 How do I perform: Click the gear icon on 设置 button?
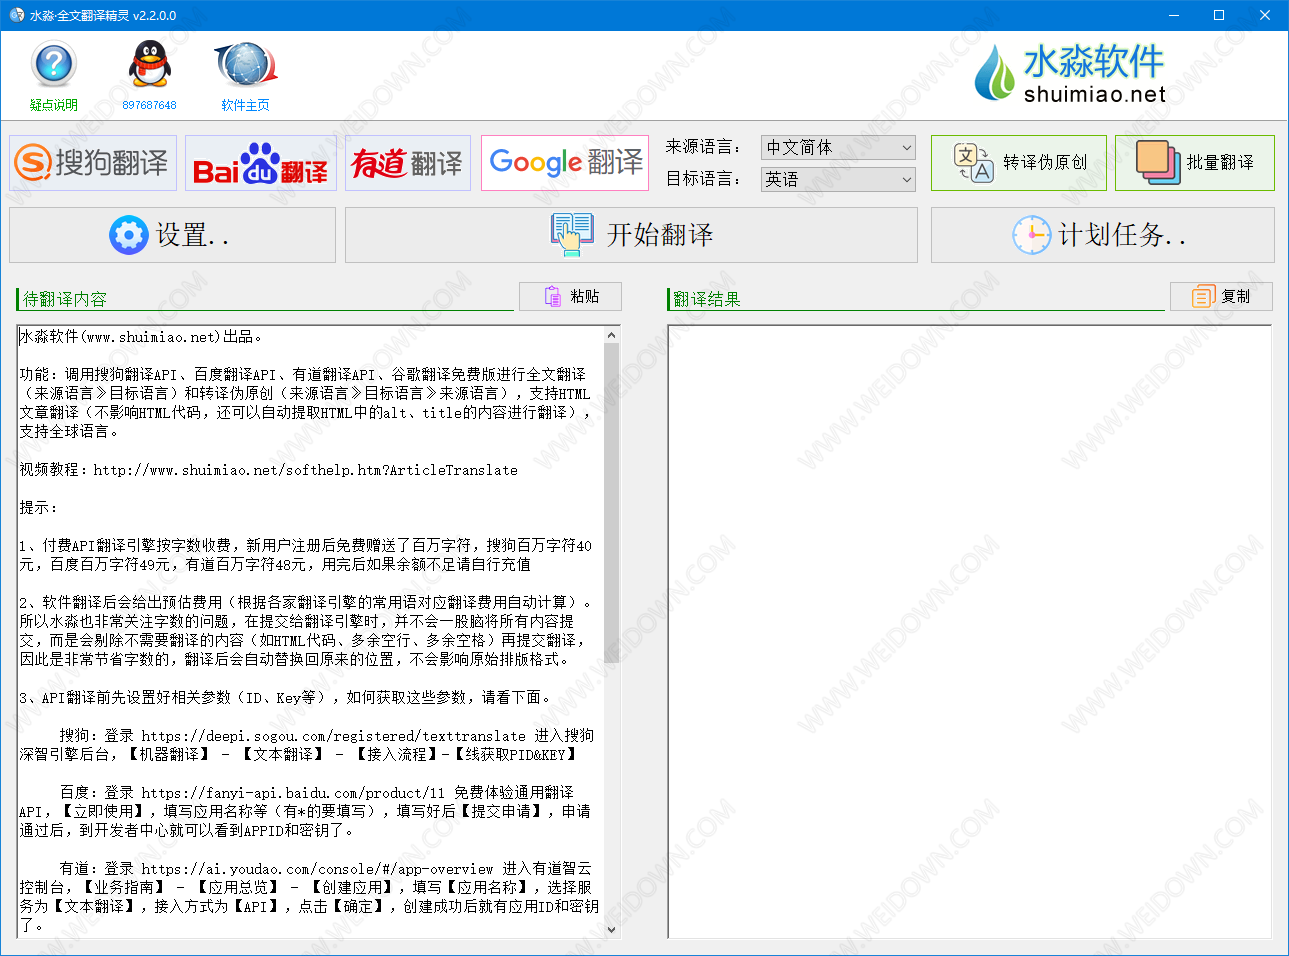pos(128,235)
